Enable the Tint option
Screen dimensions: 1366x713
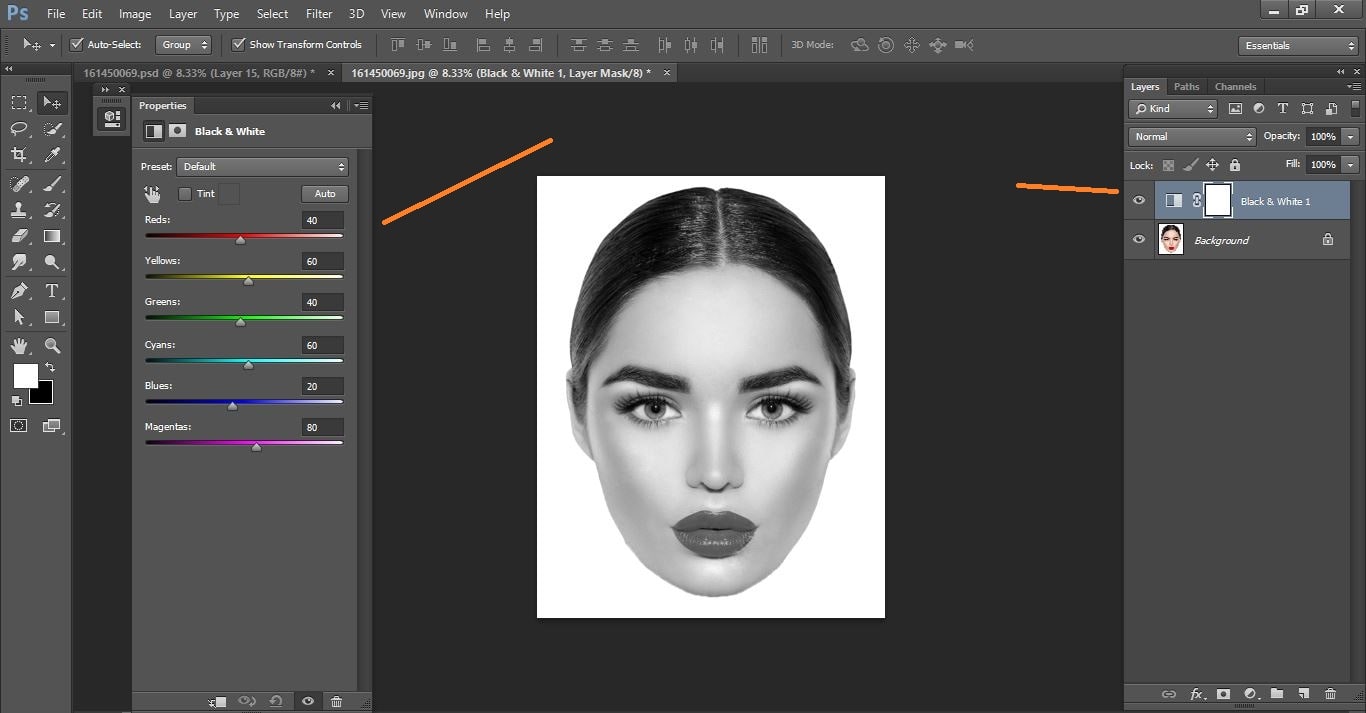pyautogui.click(x=185, y=193)
